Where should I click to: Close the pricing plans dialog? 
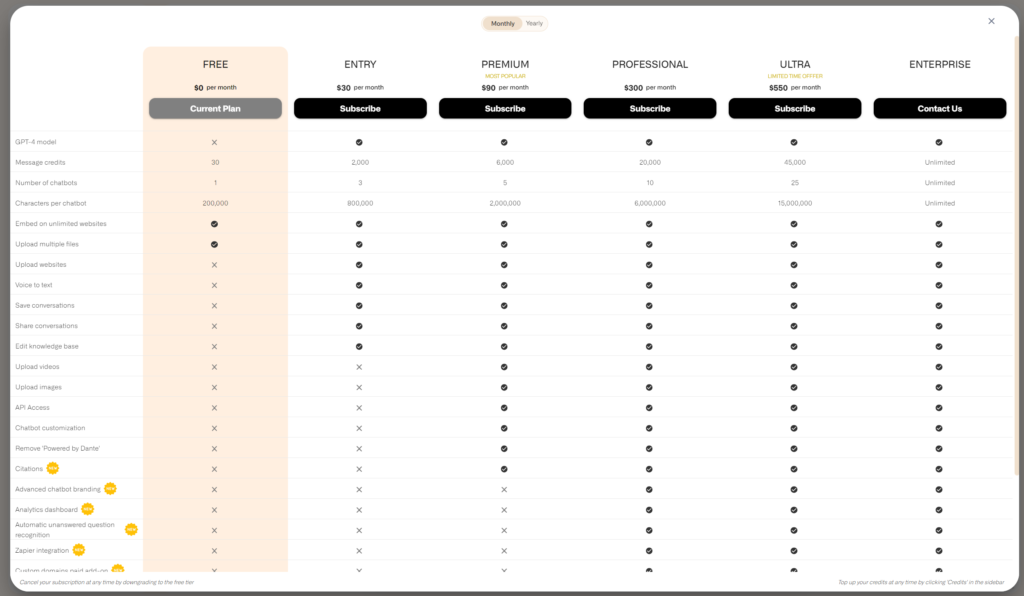(x=991, y=22)
